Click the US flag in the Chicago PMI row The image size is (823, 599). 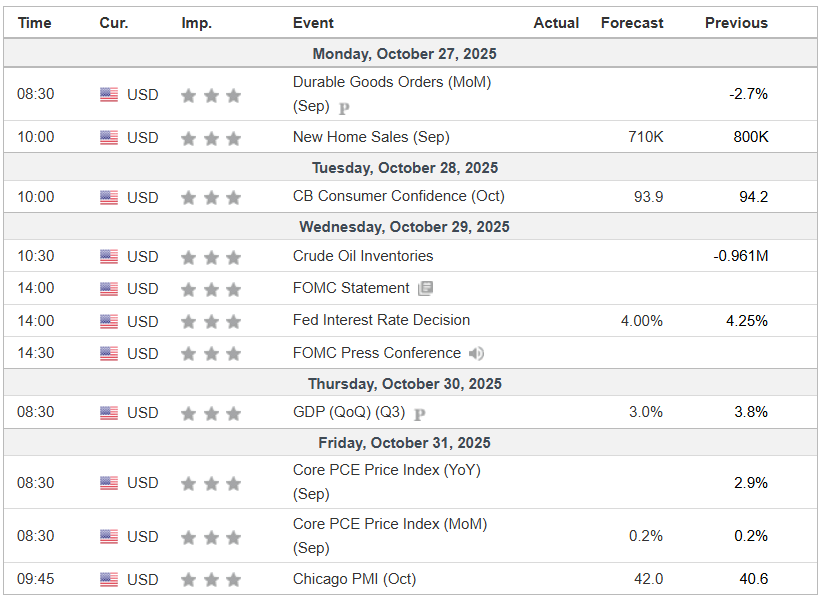click(109, 580)
